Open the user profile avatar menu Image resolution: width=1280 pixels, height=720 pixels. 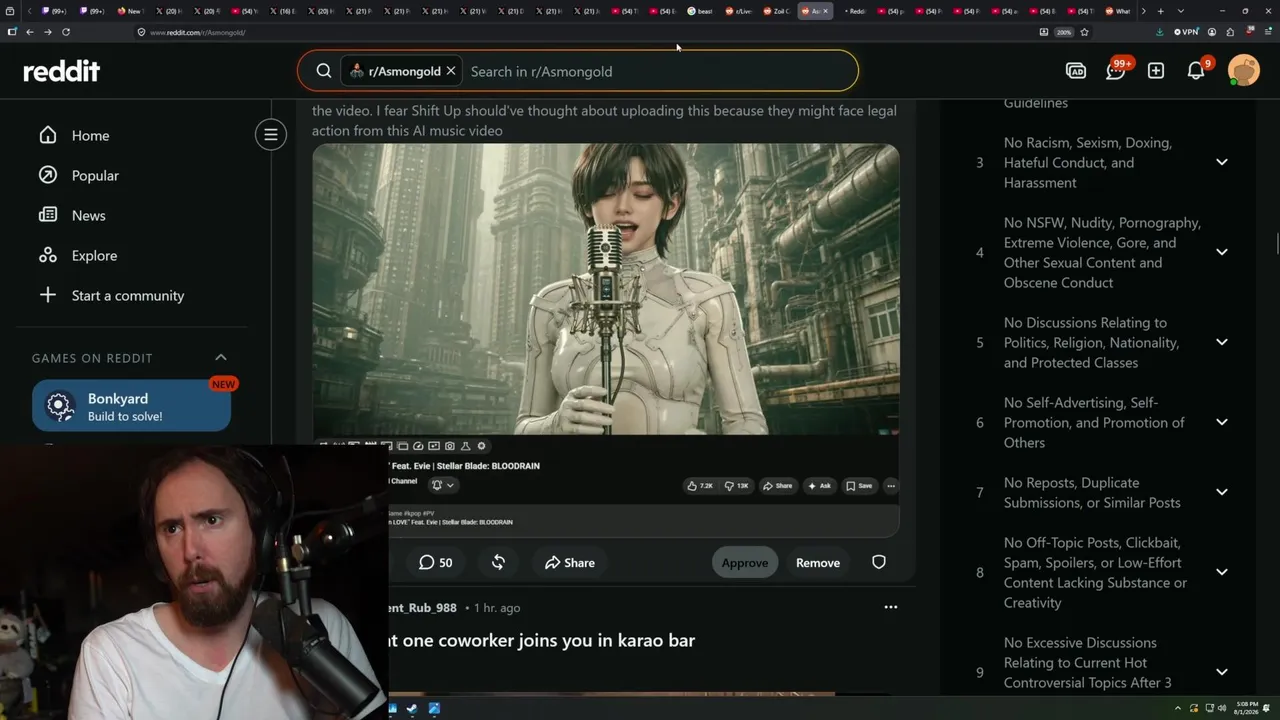tap(1244, 71)
